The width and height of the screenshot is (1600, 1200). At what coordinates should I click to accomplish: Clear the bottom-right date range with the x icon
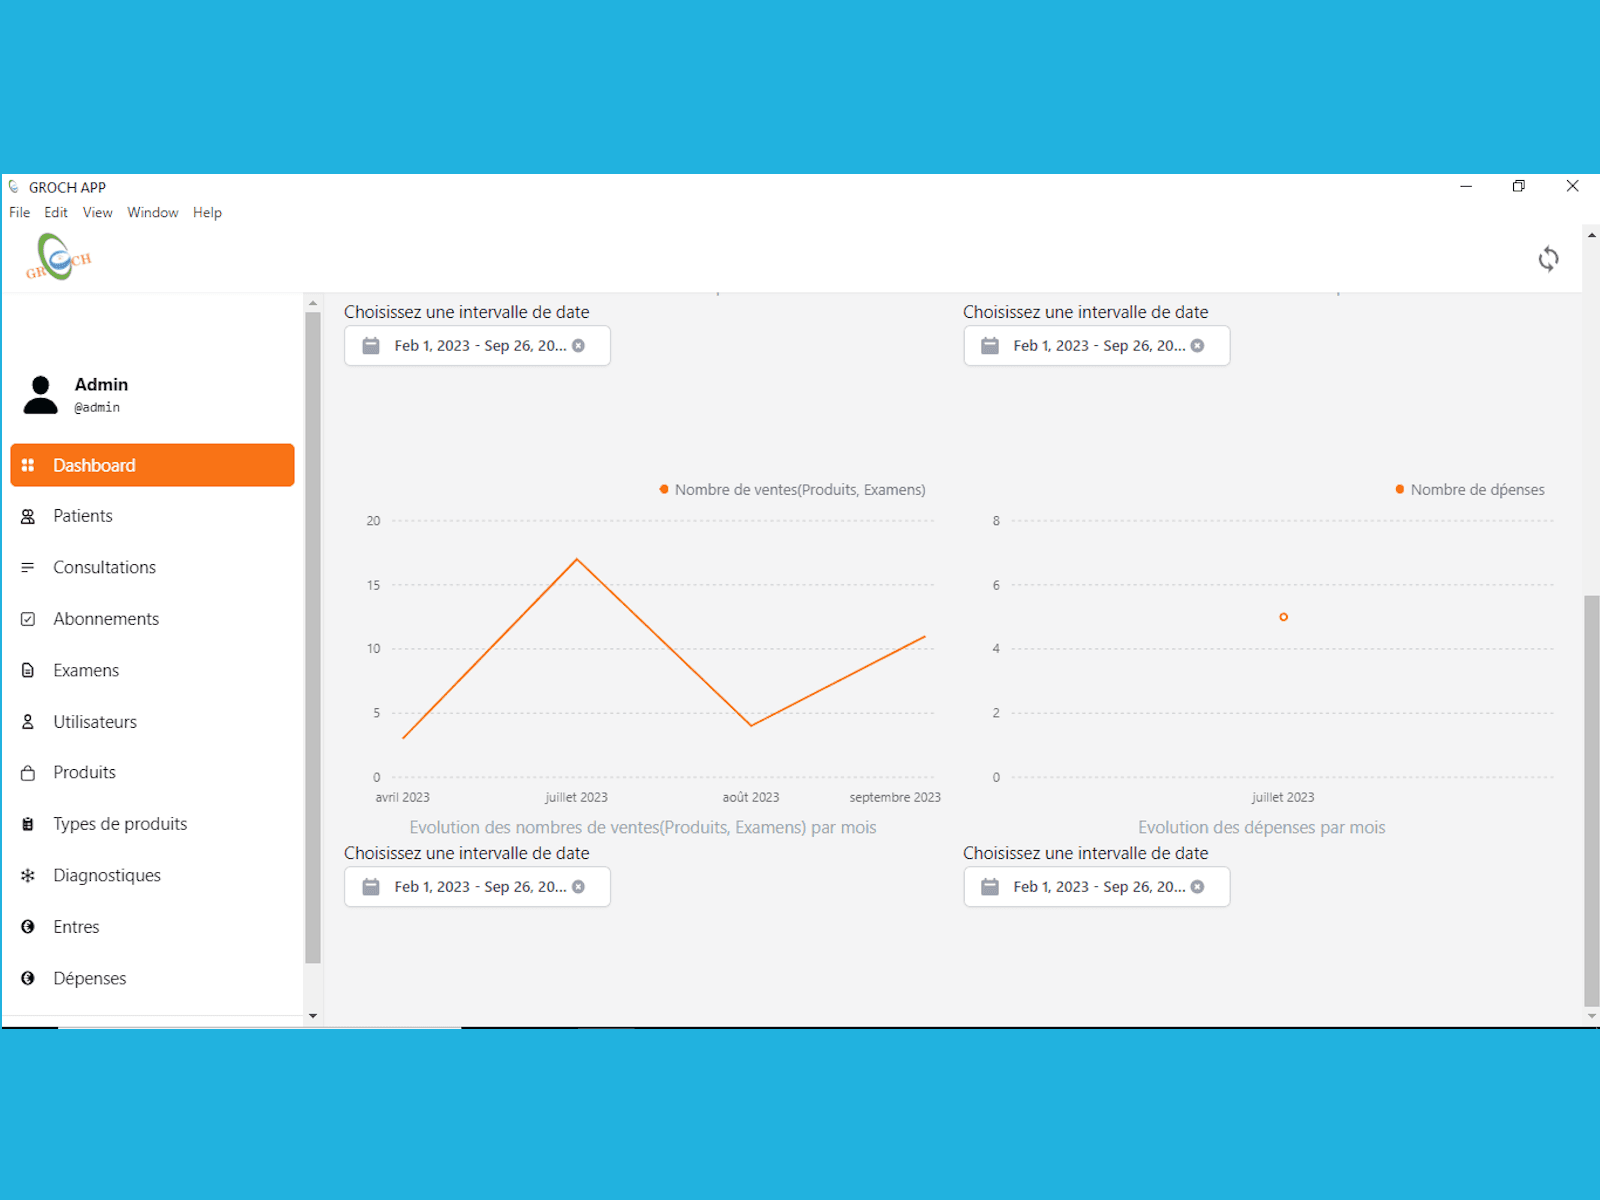1197,887
